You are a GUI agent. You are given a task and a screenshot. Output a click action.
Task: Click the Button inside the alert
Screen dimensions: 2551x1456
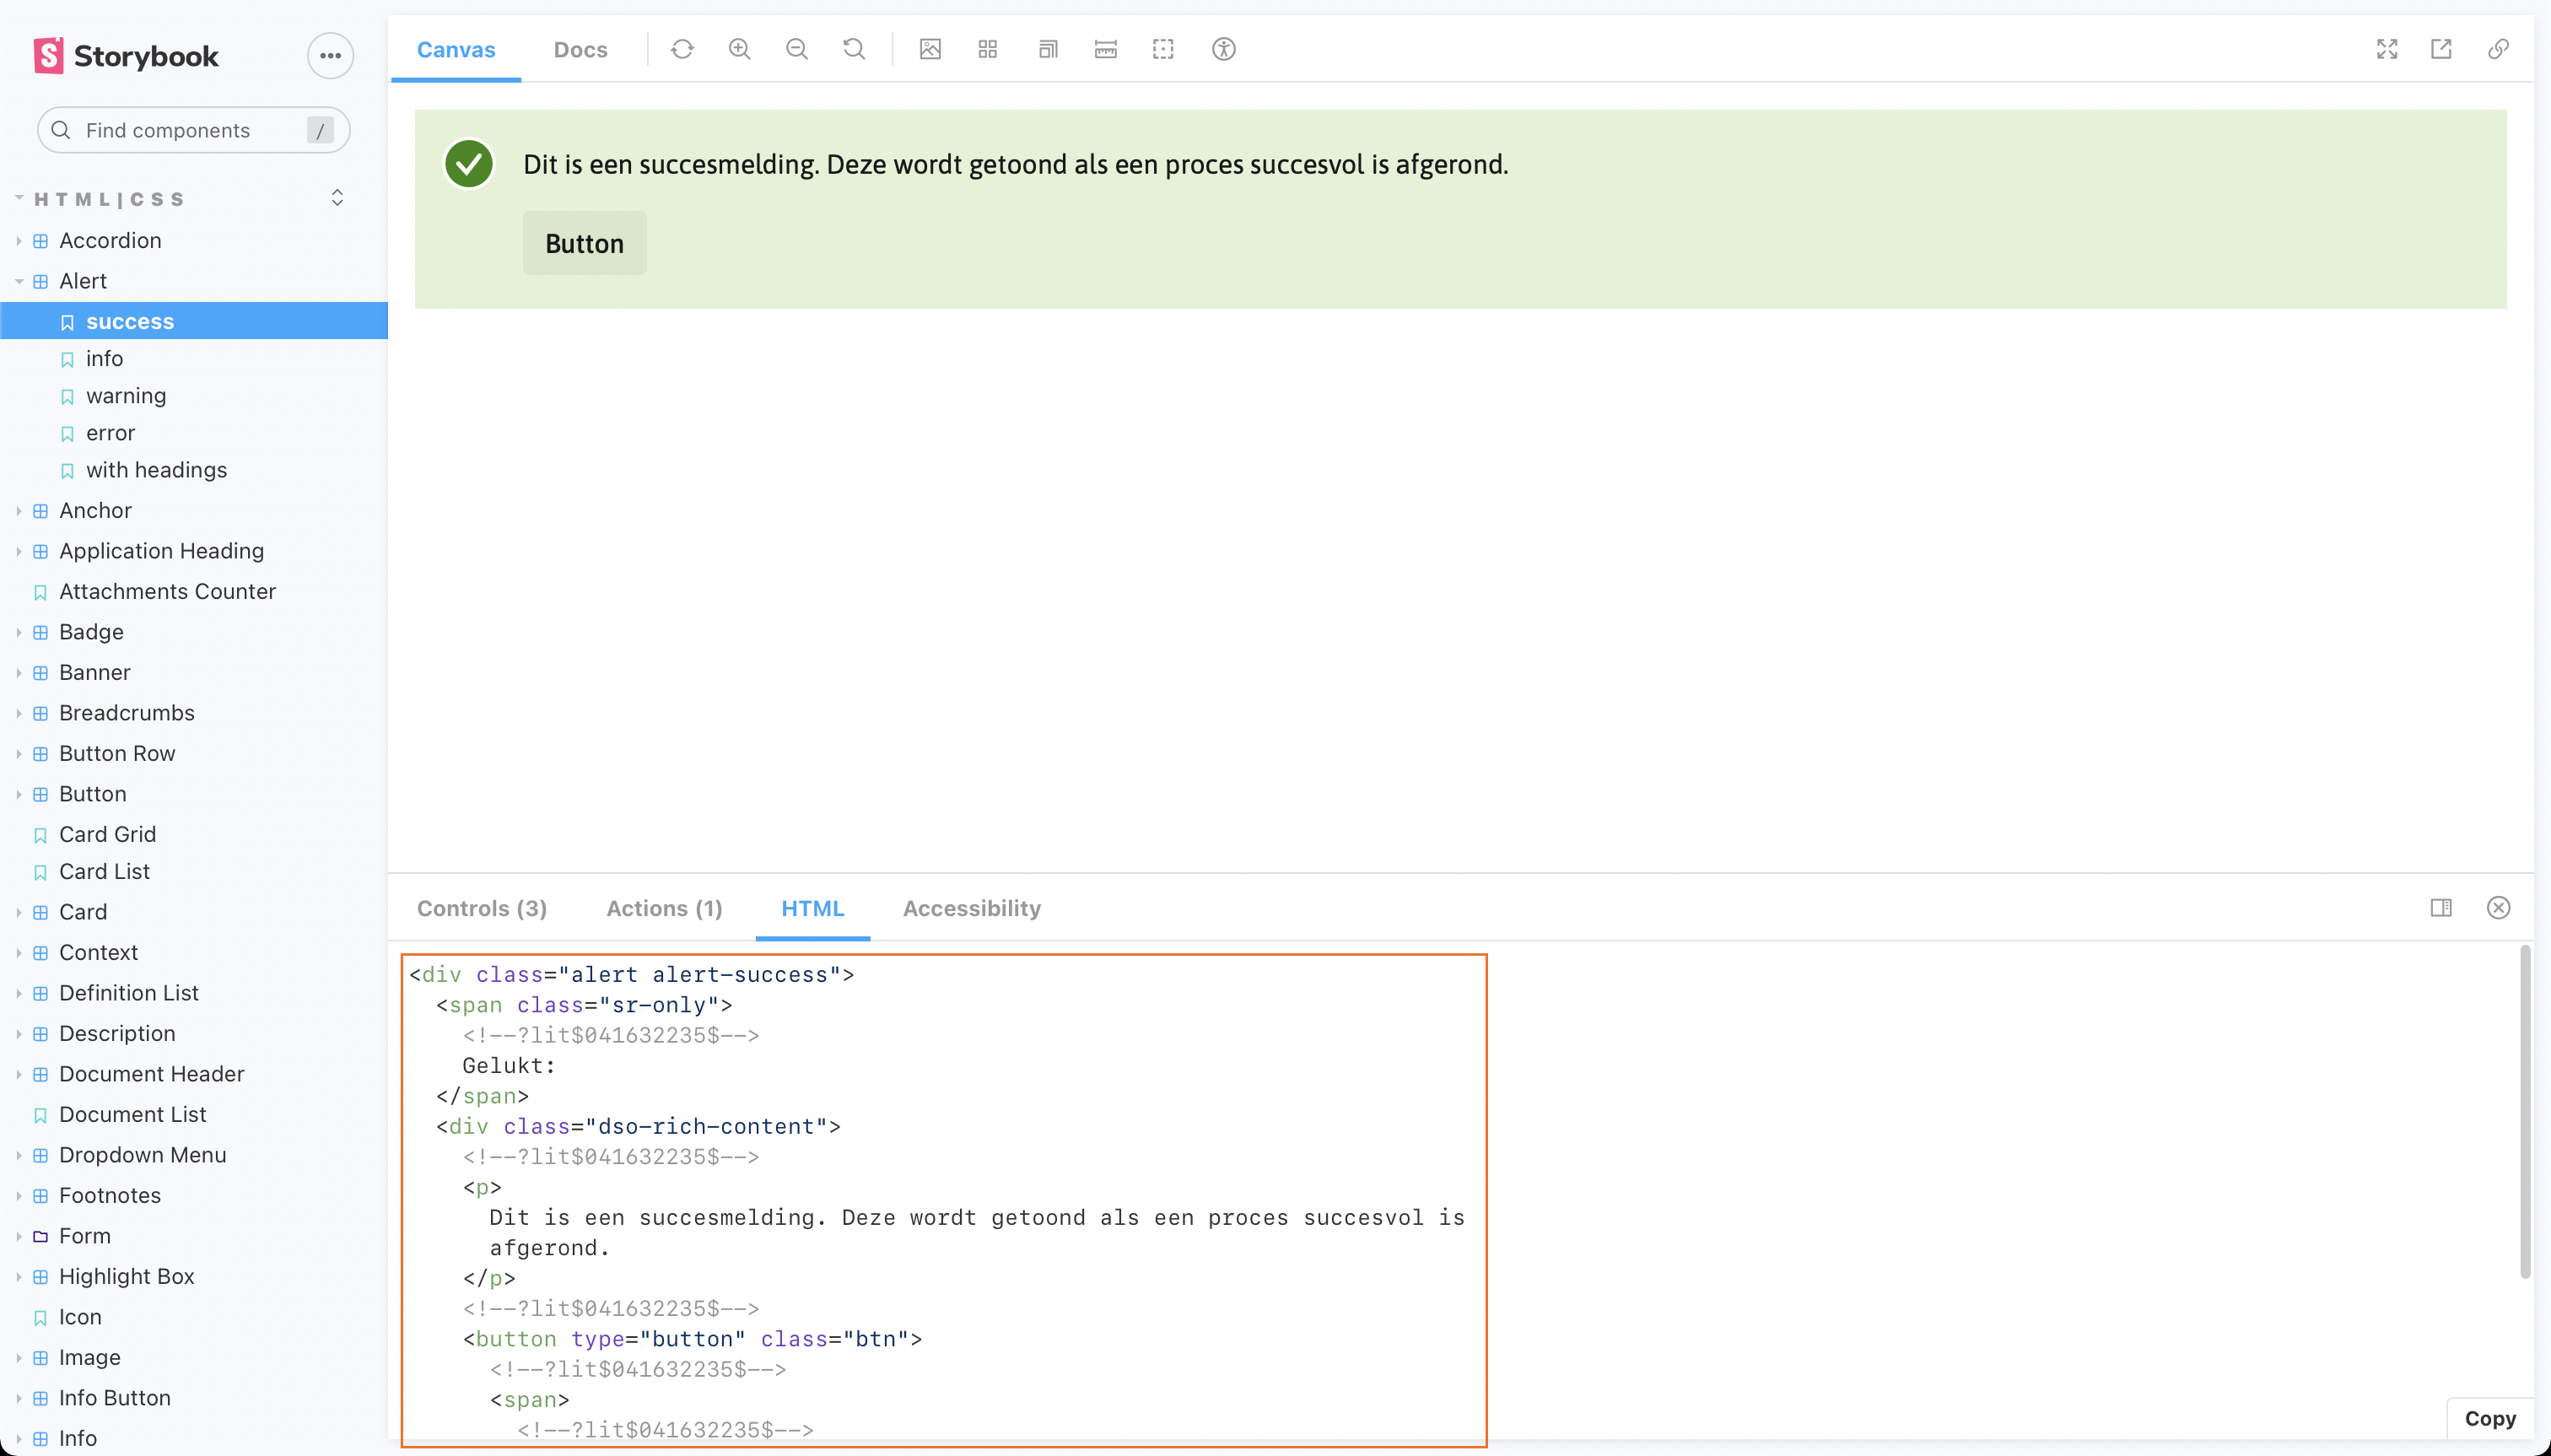(584, 243)
